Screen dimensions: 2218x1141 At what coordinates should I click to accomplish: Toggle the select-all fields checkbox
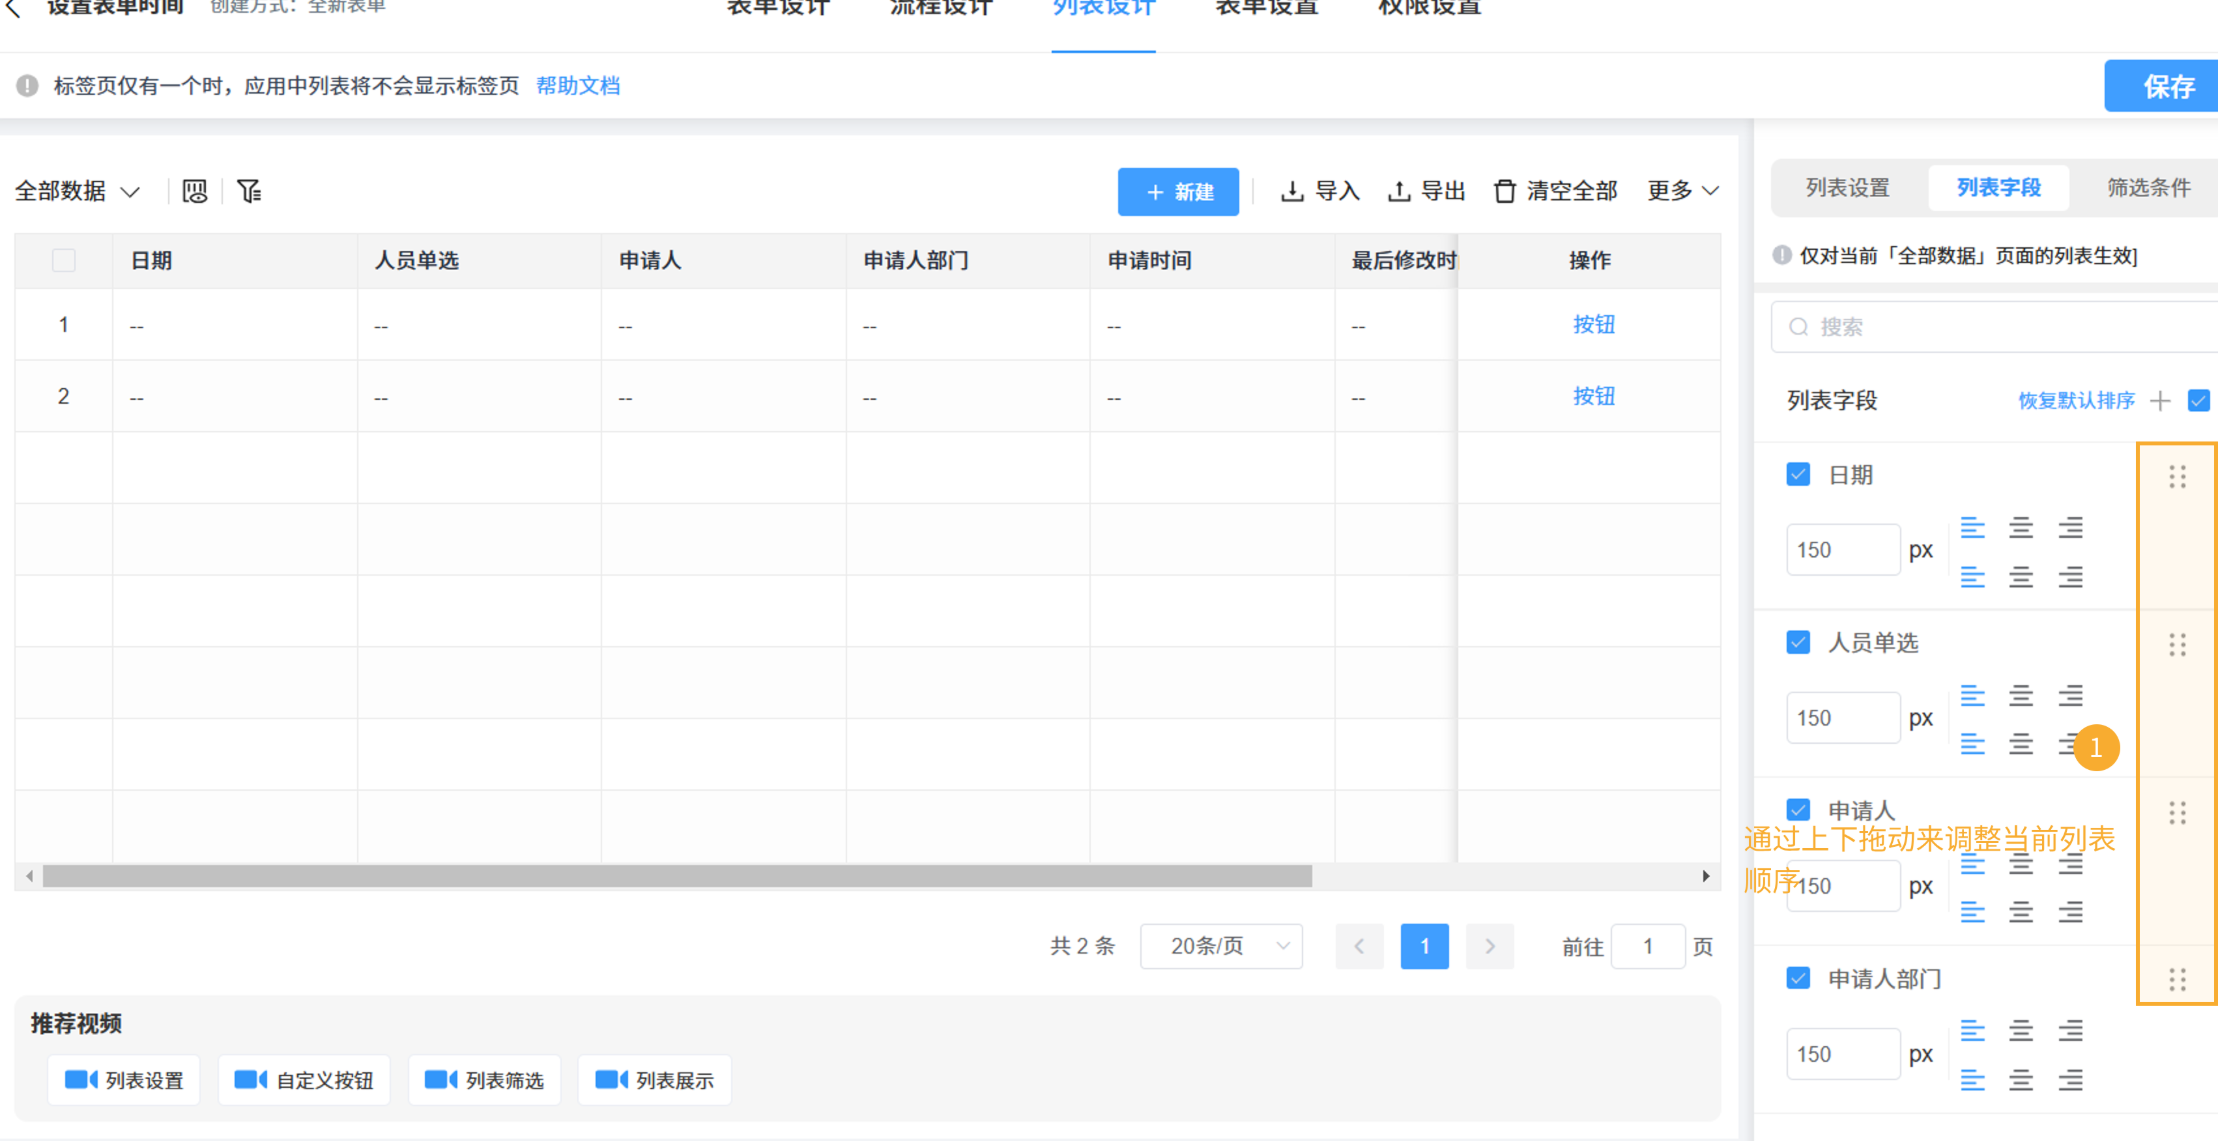[x=2198, y=401]
